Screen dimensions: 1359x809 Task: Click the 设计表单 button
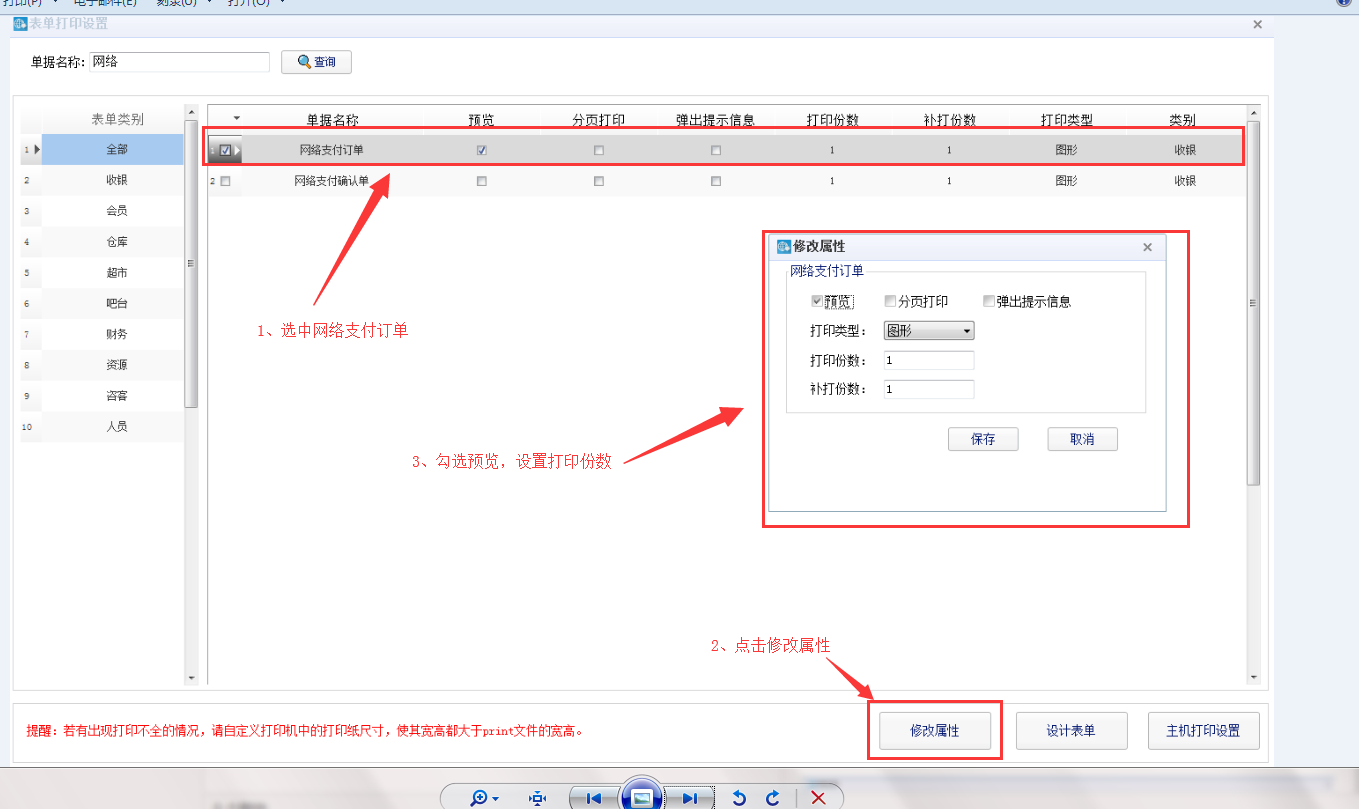pos(1071,731)
